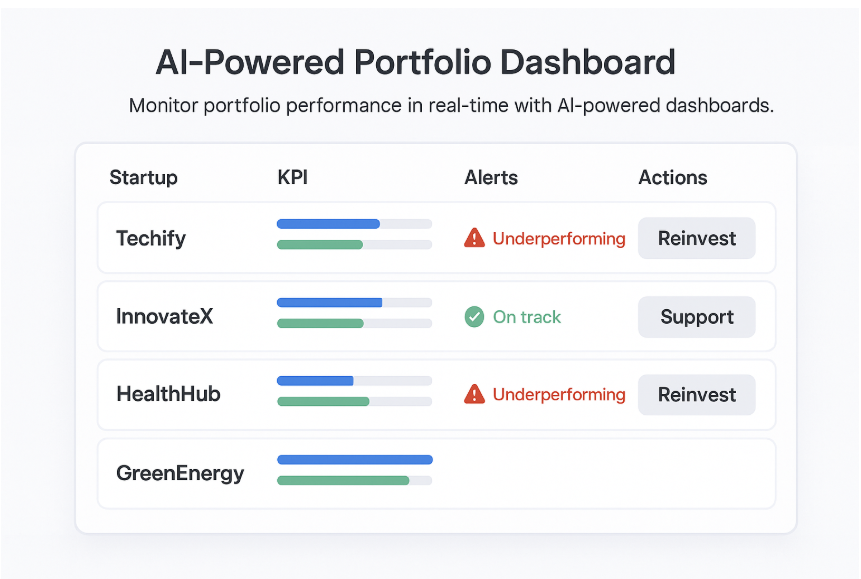Click GreenEnergy's blue KPI progress bar
861x579 pixels.
point(354,460)
